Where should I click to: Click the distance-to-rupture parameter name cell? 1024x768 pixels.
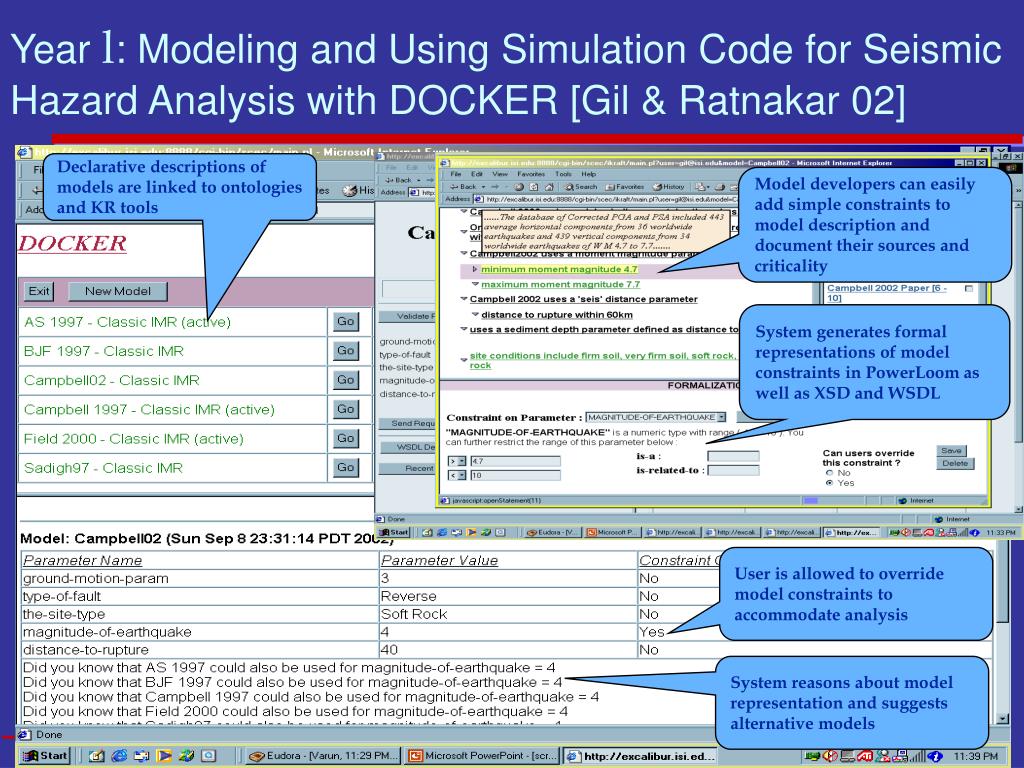pos(200,650)
